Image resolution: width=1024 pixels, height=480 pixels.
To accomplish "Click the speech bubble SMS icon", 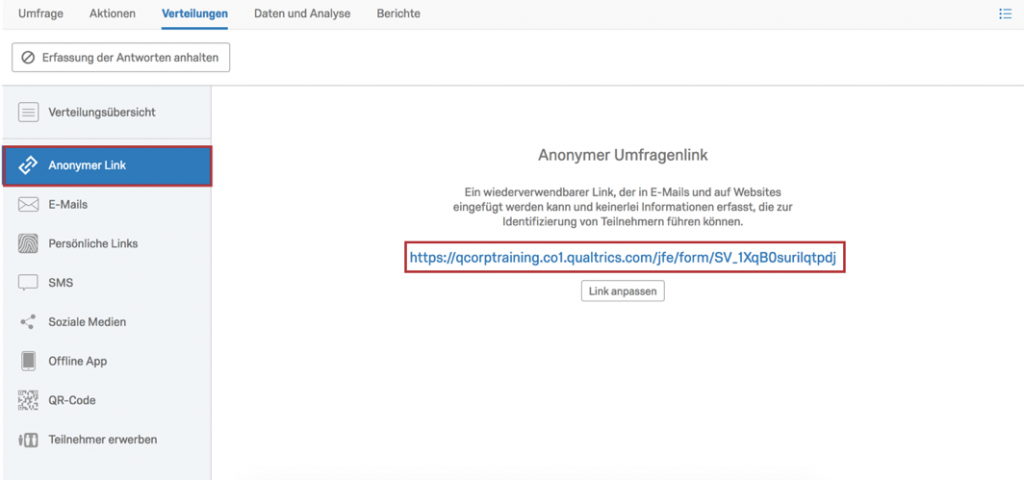I will 28,283.
